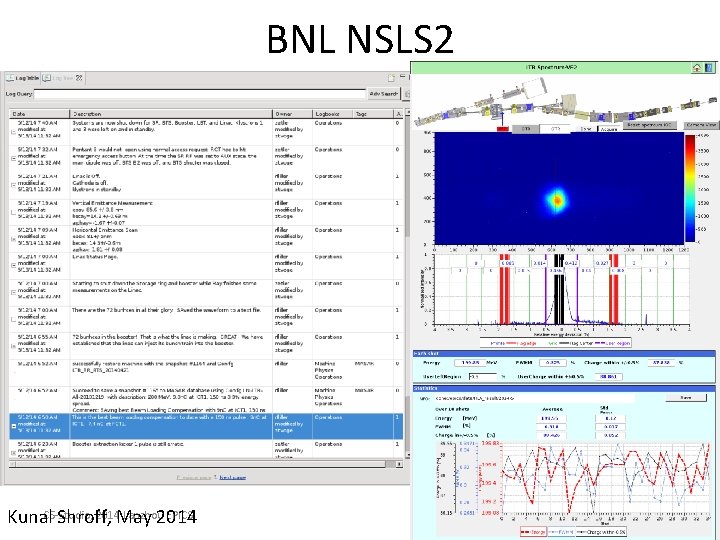Go to Next page link
The height and width of the screenshot is (540, 720).
(x=232, y=478)
